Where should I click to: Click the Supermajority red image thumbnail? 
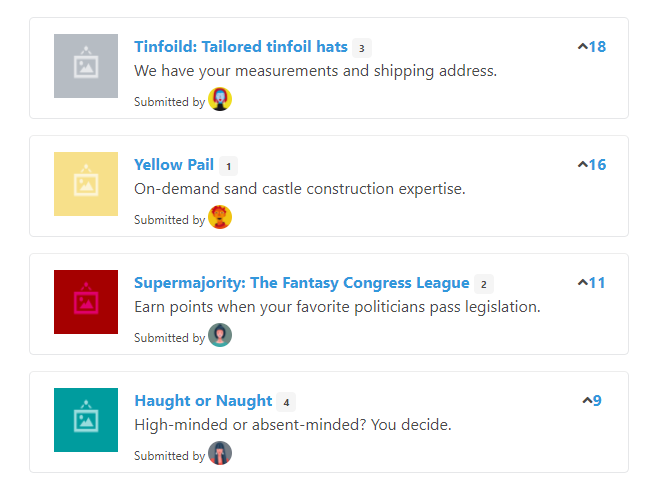coord(86,302)
